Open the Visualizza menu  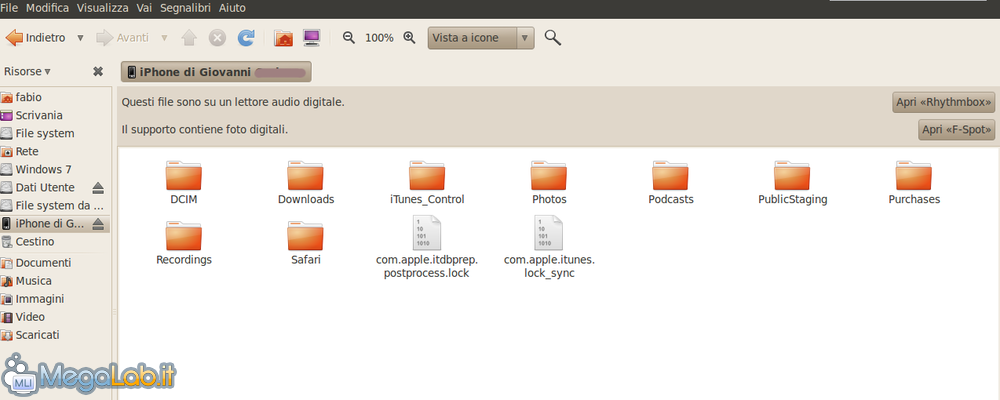tap(103, 8)
